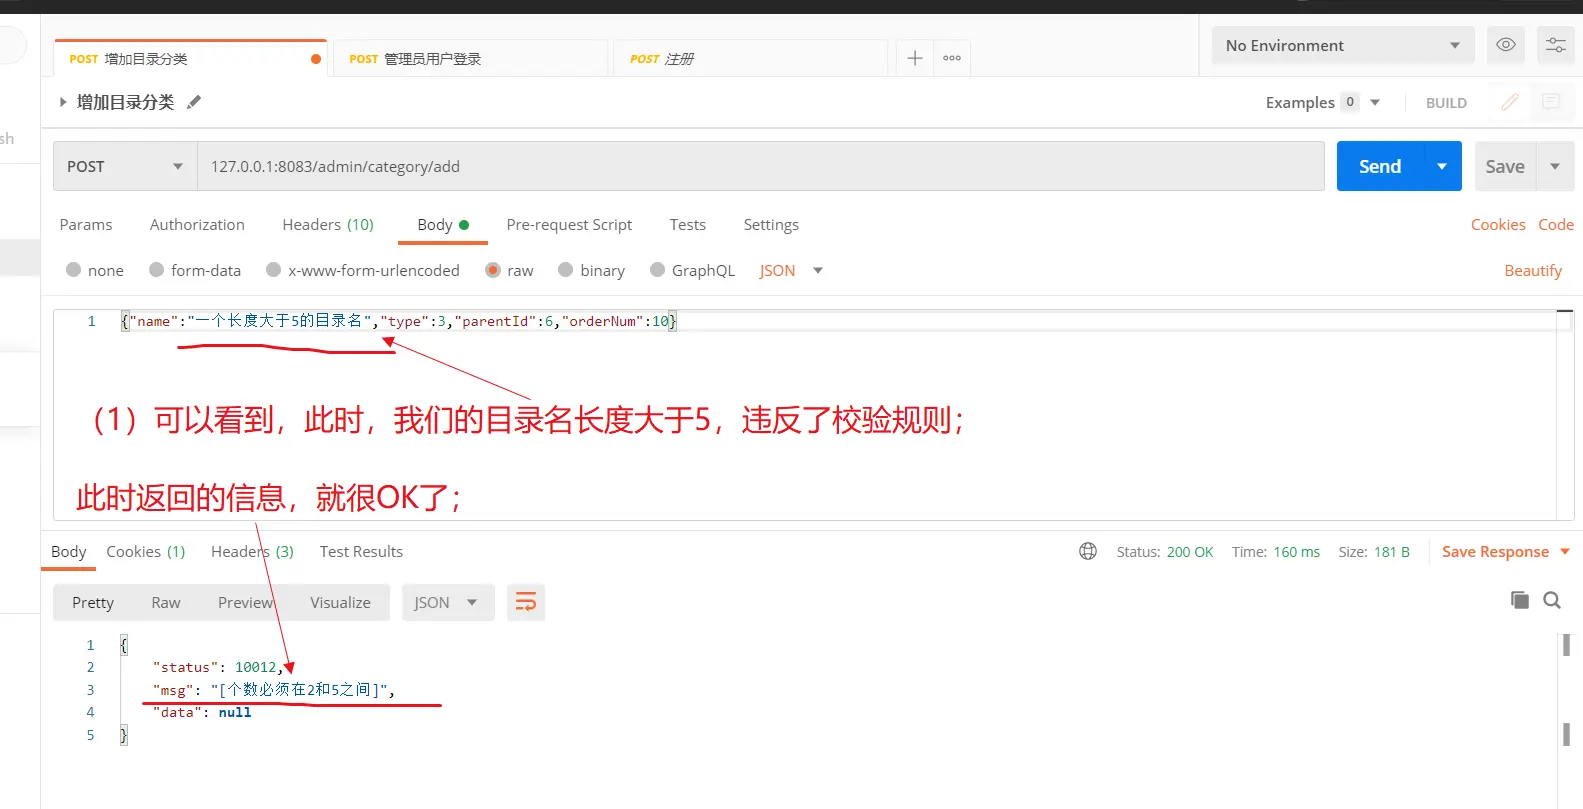Open the Test Results response tab
Screen dimensions: 1583x809
[361, 552]
